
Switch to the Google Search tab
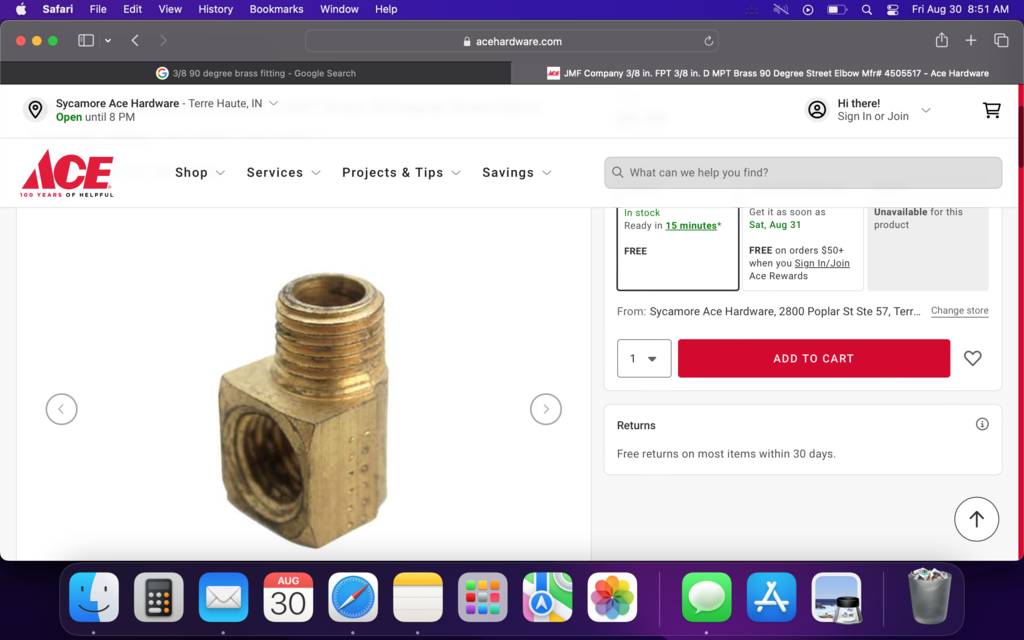coord(256,73)
